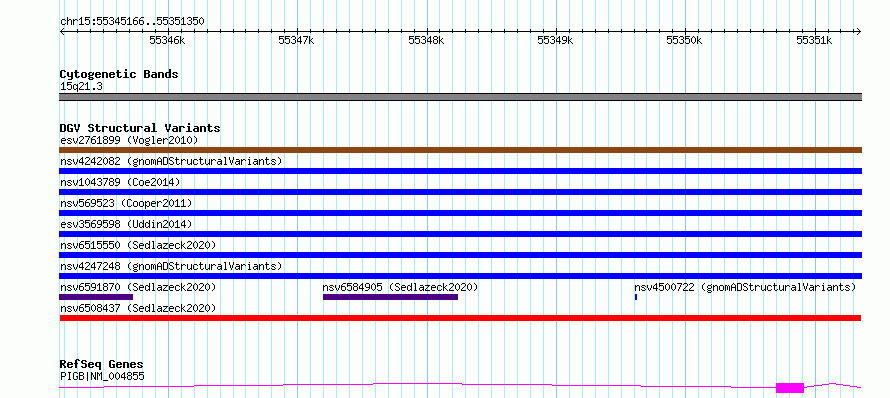The image size is (890, 398).
Task: Open variant nsv4500722 (gnomADStructuralVariants) label
Action: click(x=745, y=287)
